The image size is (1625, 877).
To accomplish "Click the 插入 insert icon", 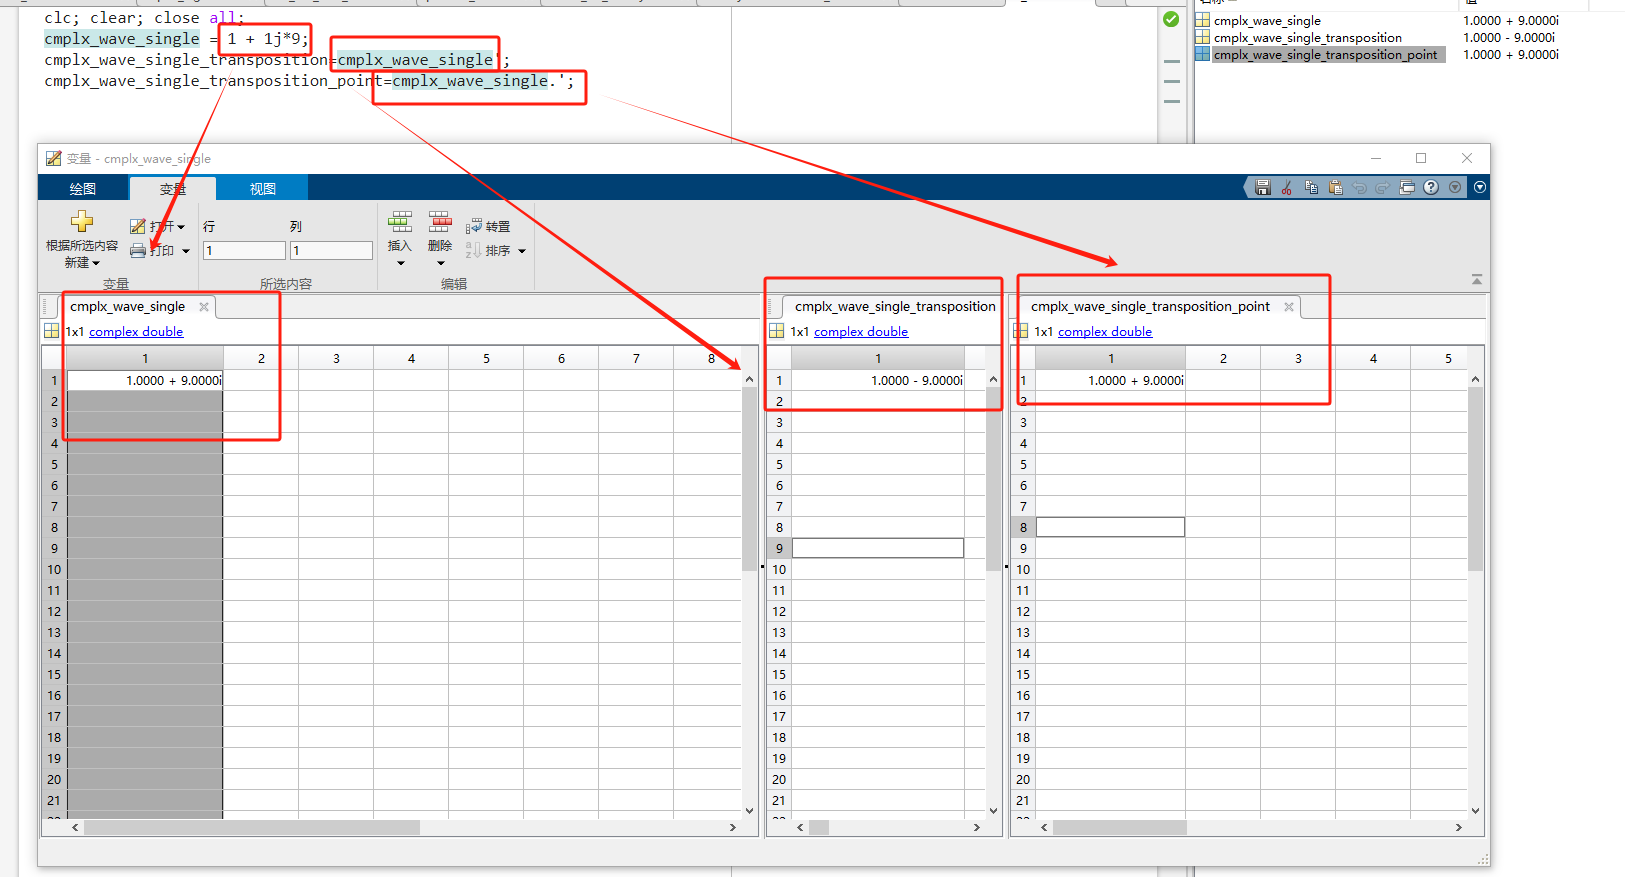I will tap(400, 221).
